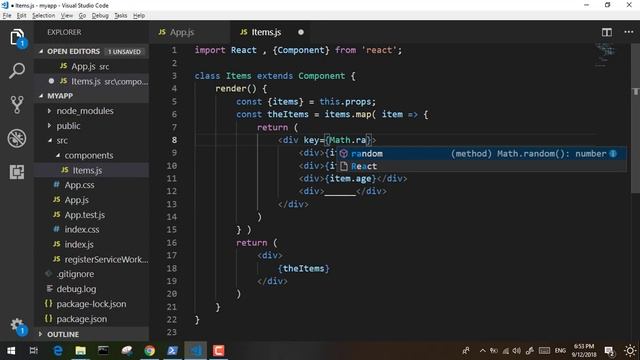Open package-lock.json in the file tree
Image resolution: width=640 pixels, height=360 pixels.
[91, 304]
